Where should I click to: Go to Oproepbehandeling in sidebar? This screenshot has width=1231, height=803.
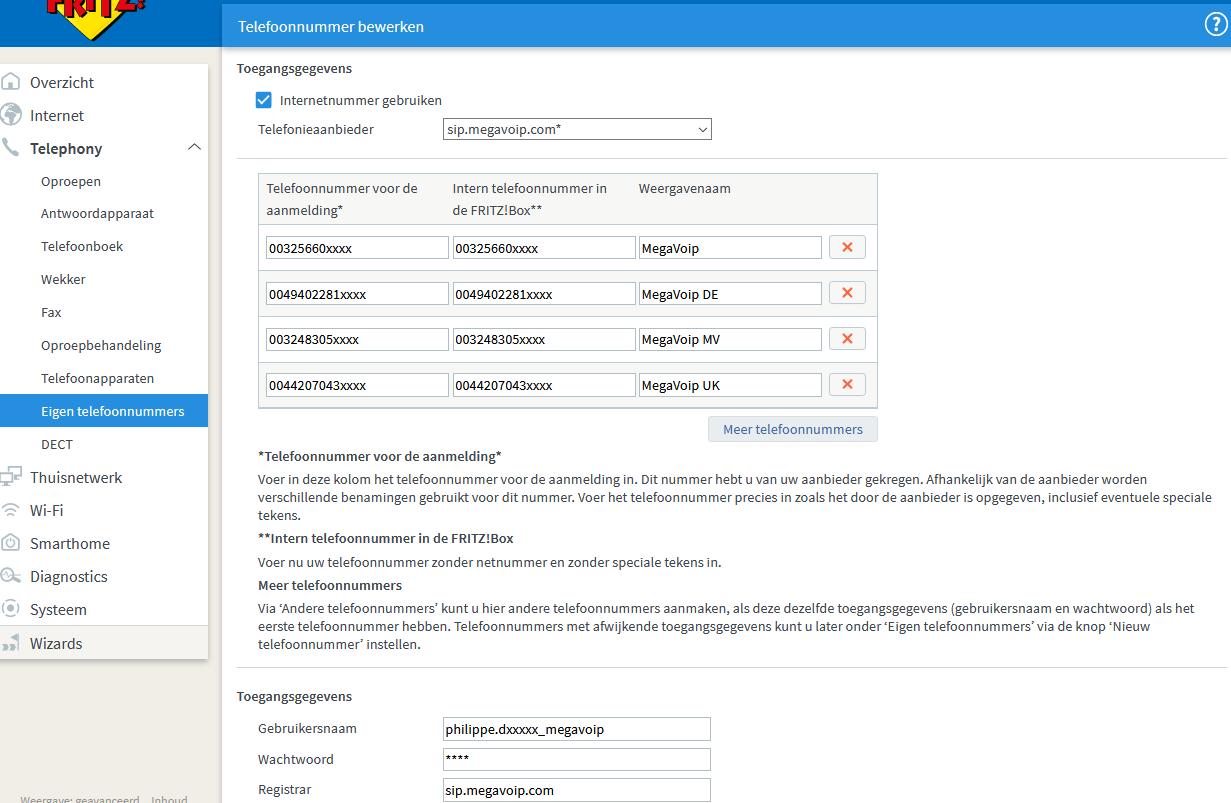pyautogui.click(x=100, y=345)
